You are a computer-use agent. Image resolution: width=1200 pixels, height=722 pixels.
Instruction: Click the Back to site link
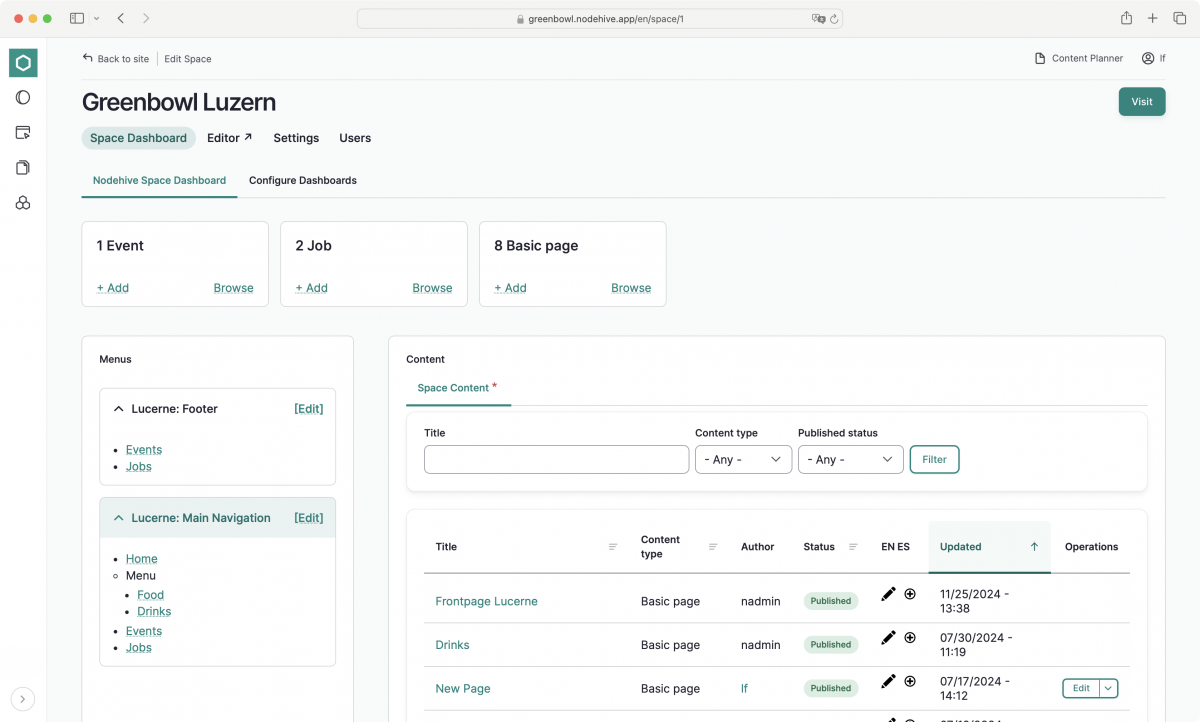116,59
